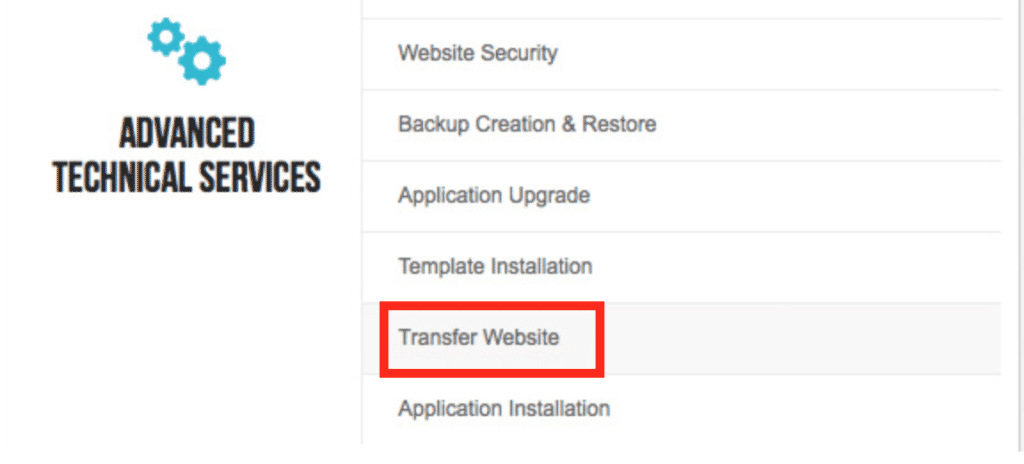The image size is (1024, 464).
Task: Click the ADVANCED heading word
Action: [x=187, y=133]
